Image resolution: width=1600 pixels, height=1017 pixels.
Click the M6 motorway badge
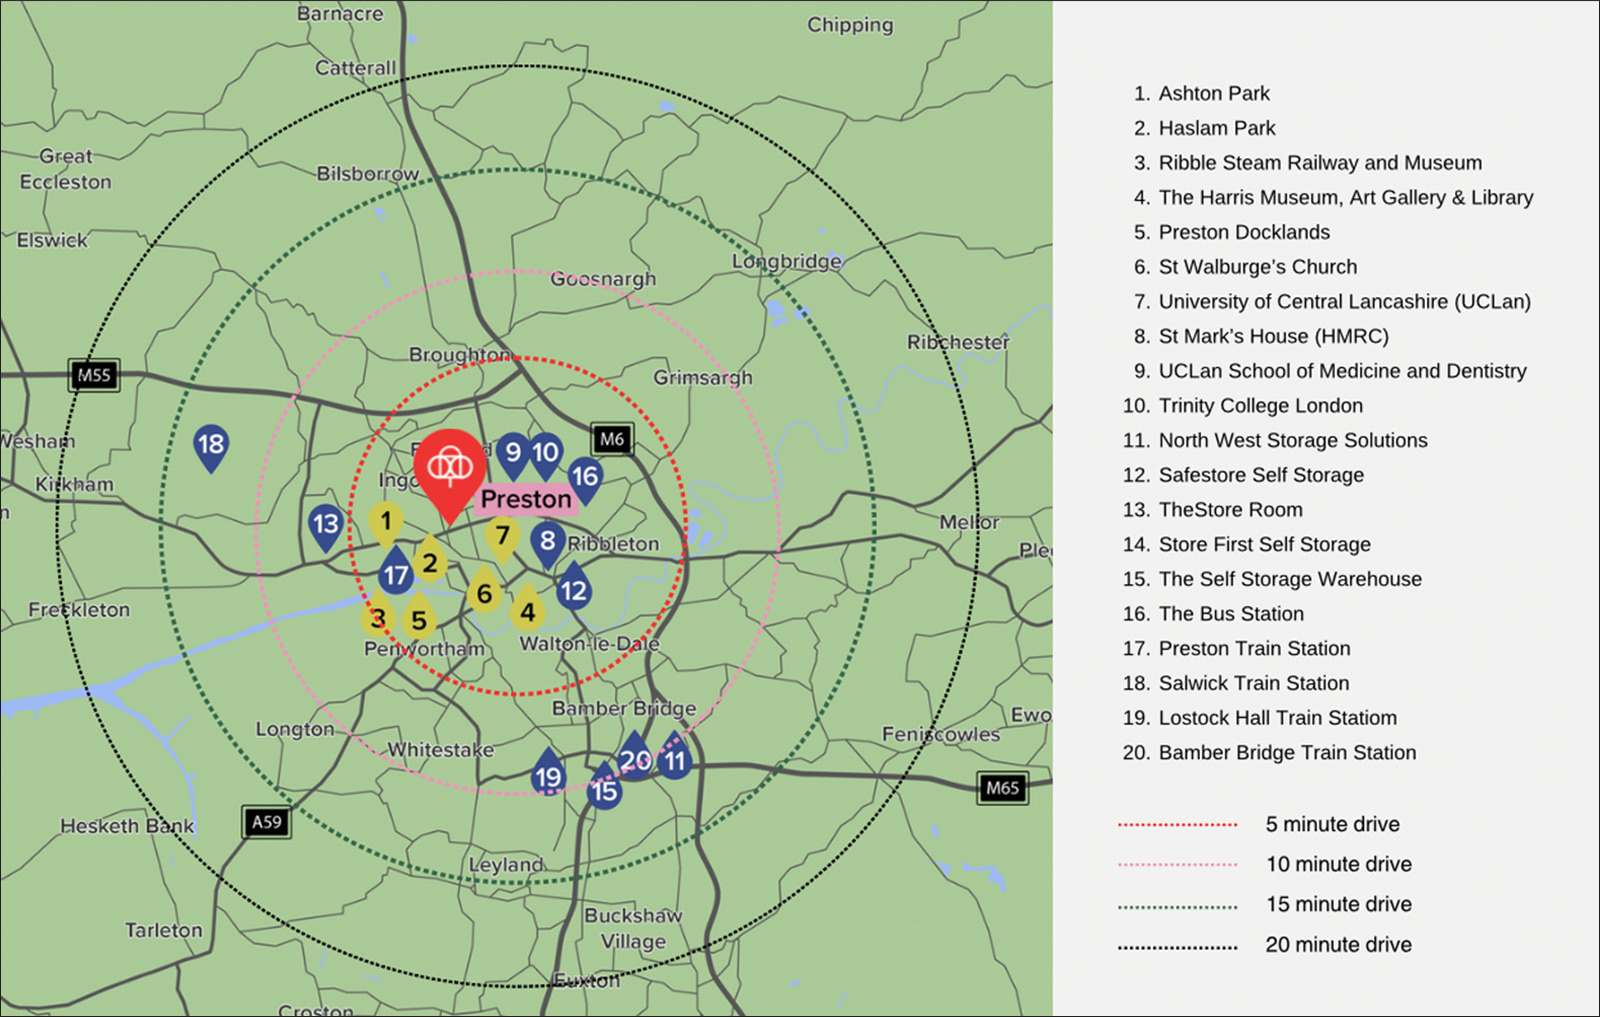tap(612, 438)
